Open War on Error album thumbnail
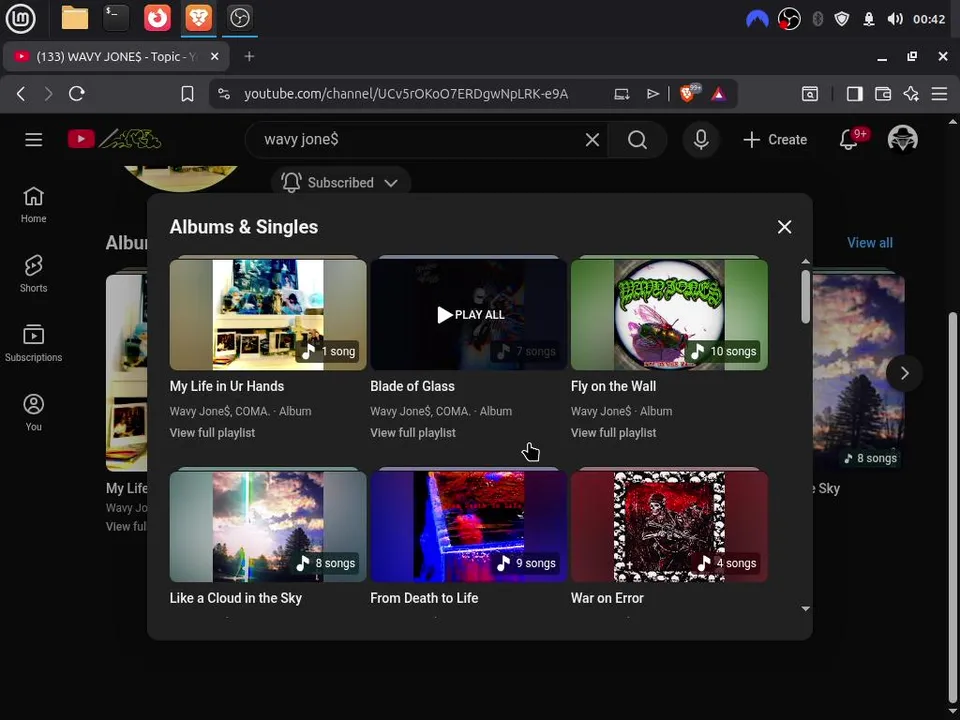The height and width of the screenshot is (720, 960). (x=669, y=527)
